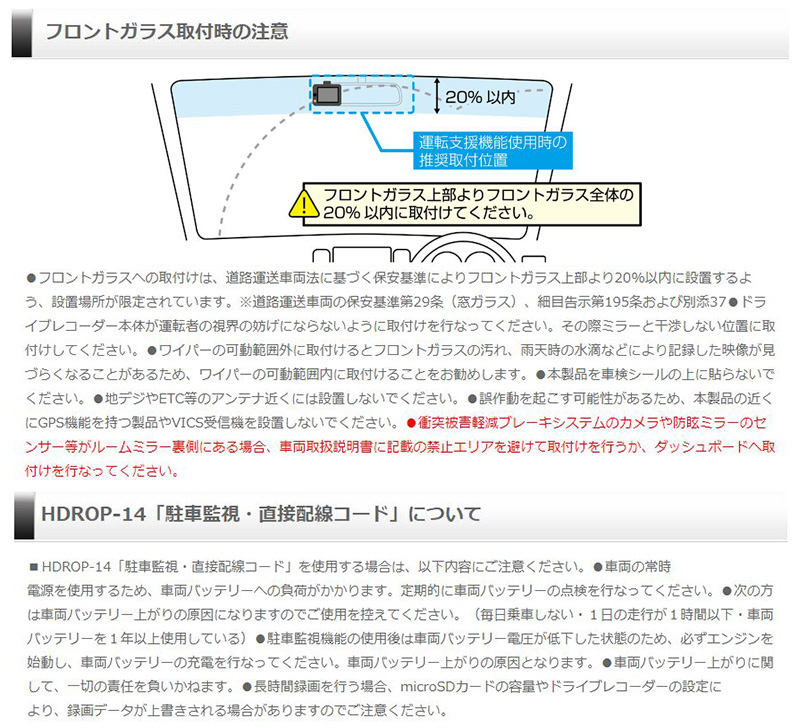Click the words microSDカード in the last paragraph
This screenshot has height=728, width=800.
point(440,687)
